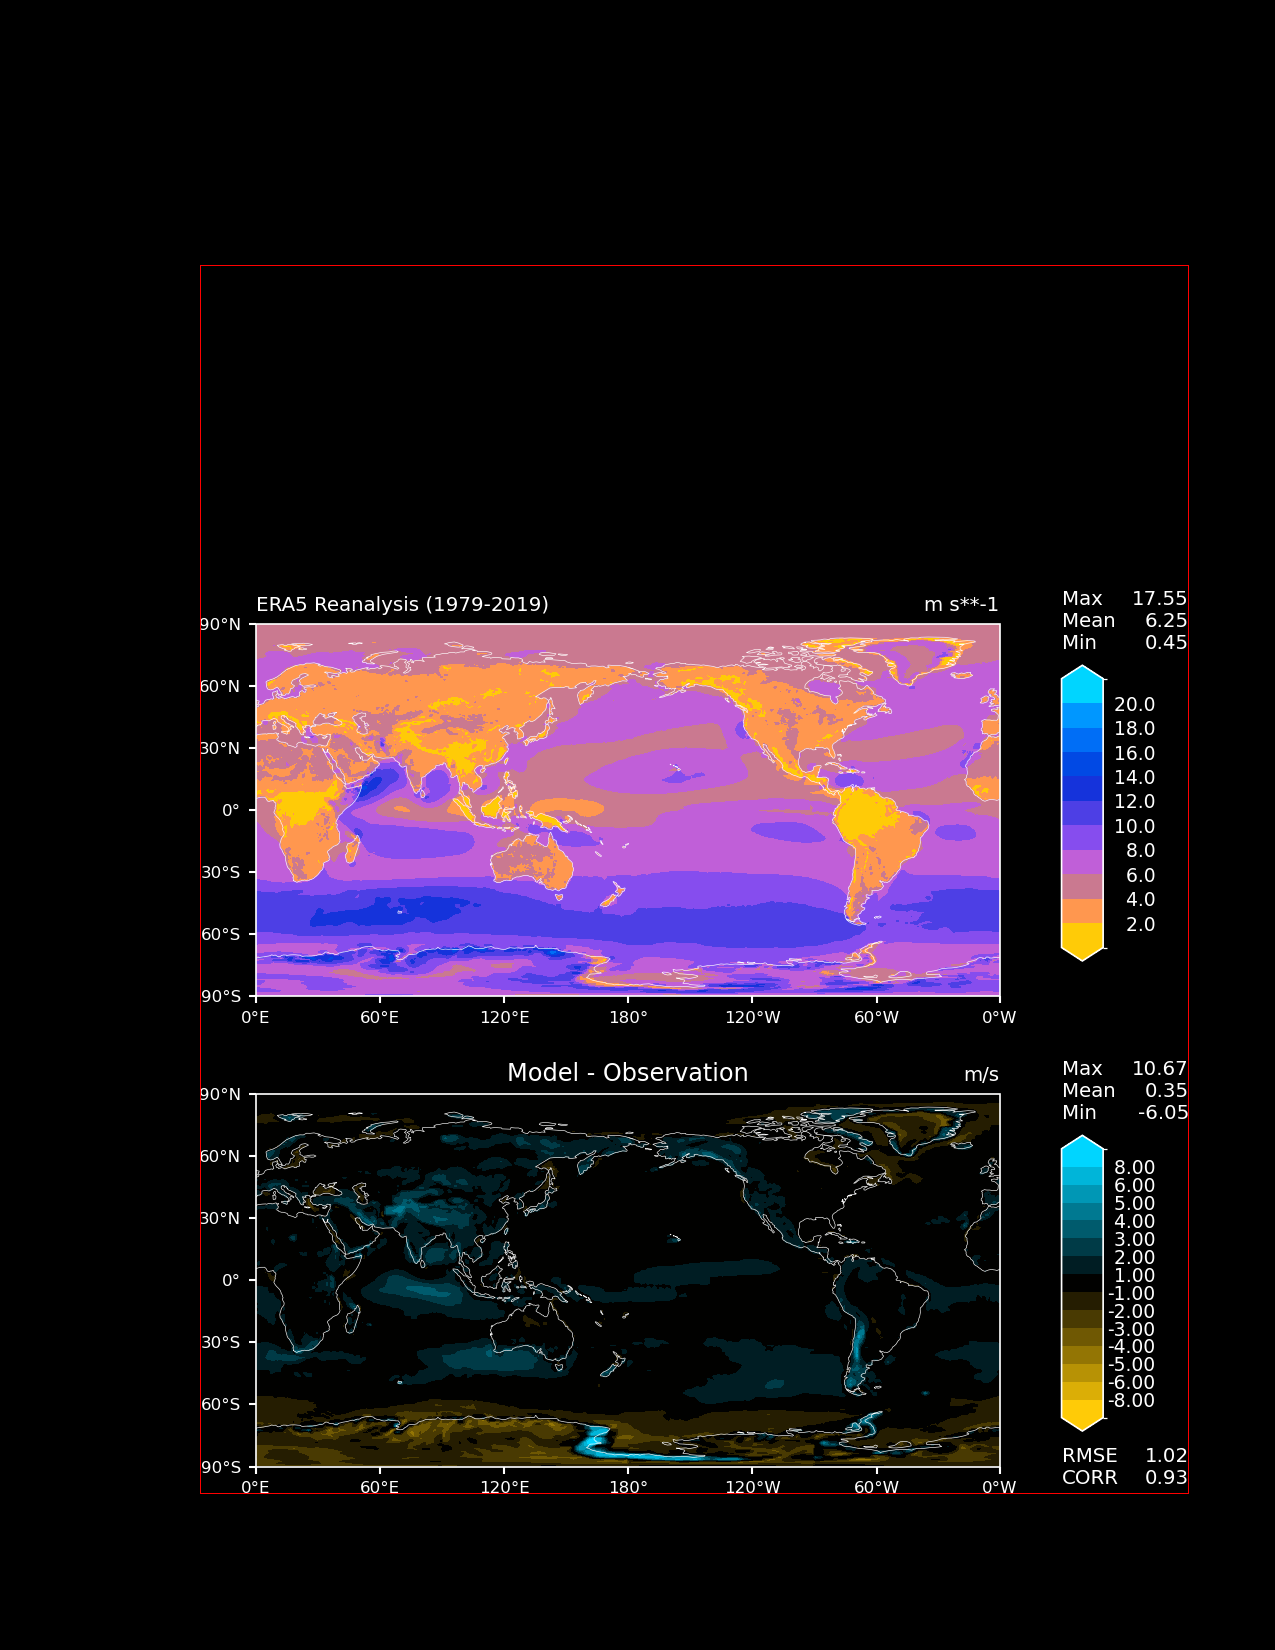The image size is (1275, 1650).
Task: Click the 5.00 tick on difference colorbar
Action: coord(1134,1204)
